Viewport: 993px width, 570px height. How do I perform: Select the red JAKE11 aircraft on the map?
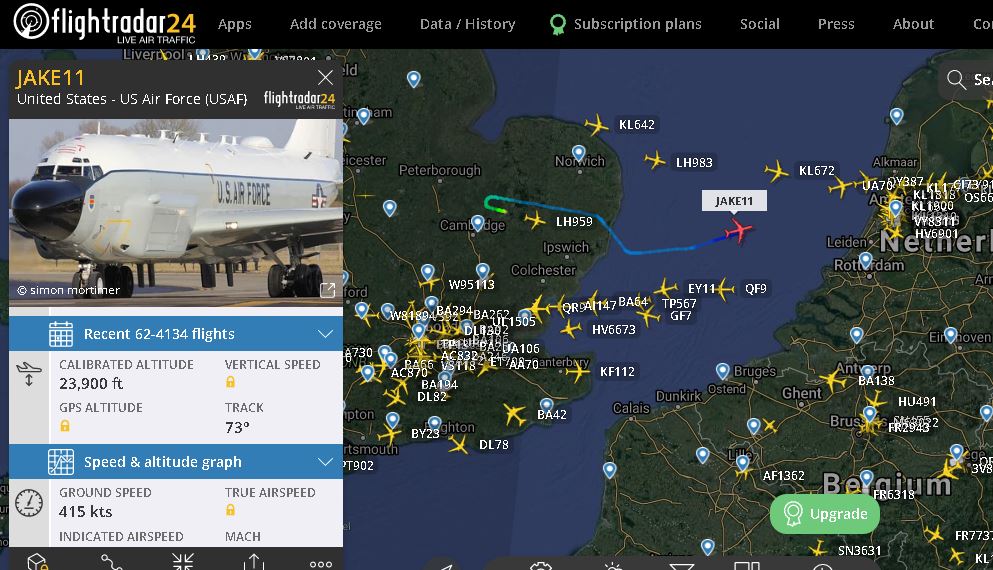[738, 231]
